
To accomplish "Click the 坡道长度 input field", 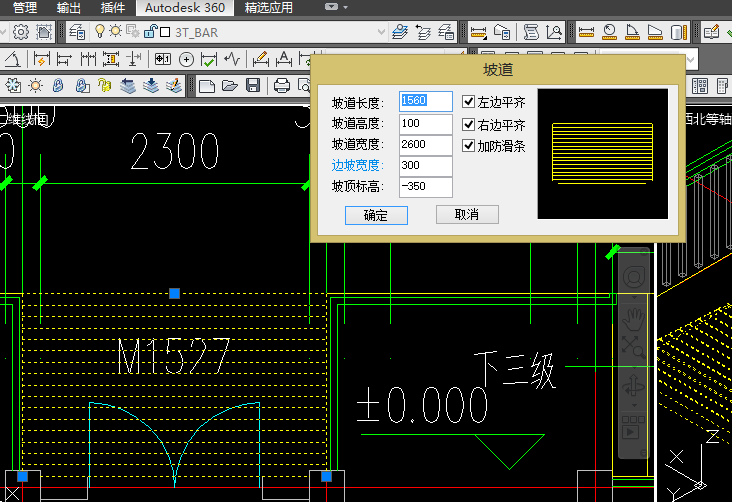I will pyautogui.click(x=426, y=101).
